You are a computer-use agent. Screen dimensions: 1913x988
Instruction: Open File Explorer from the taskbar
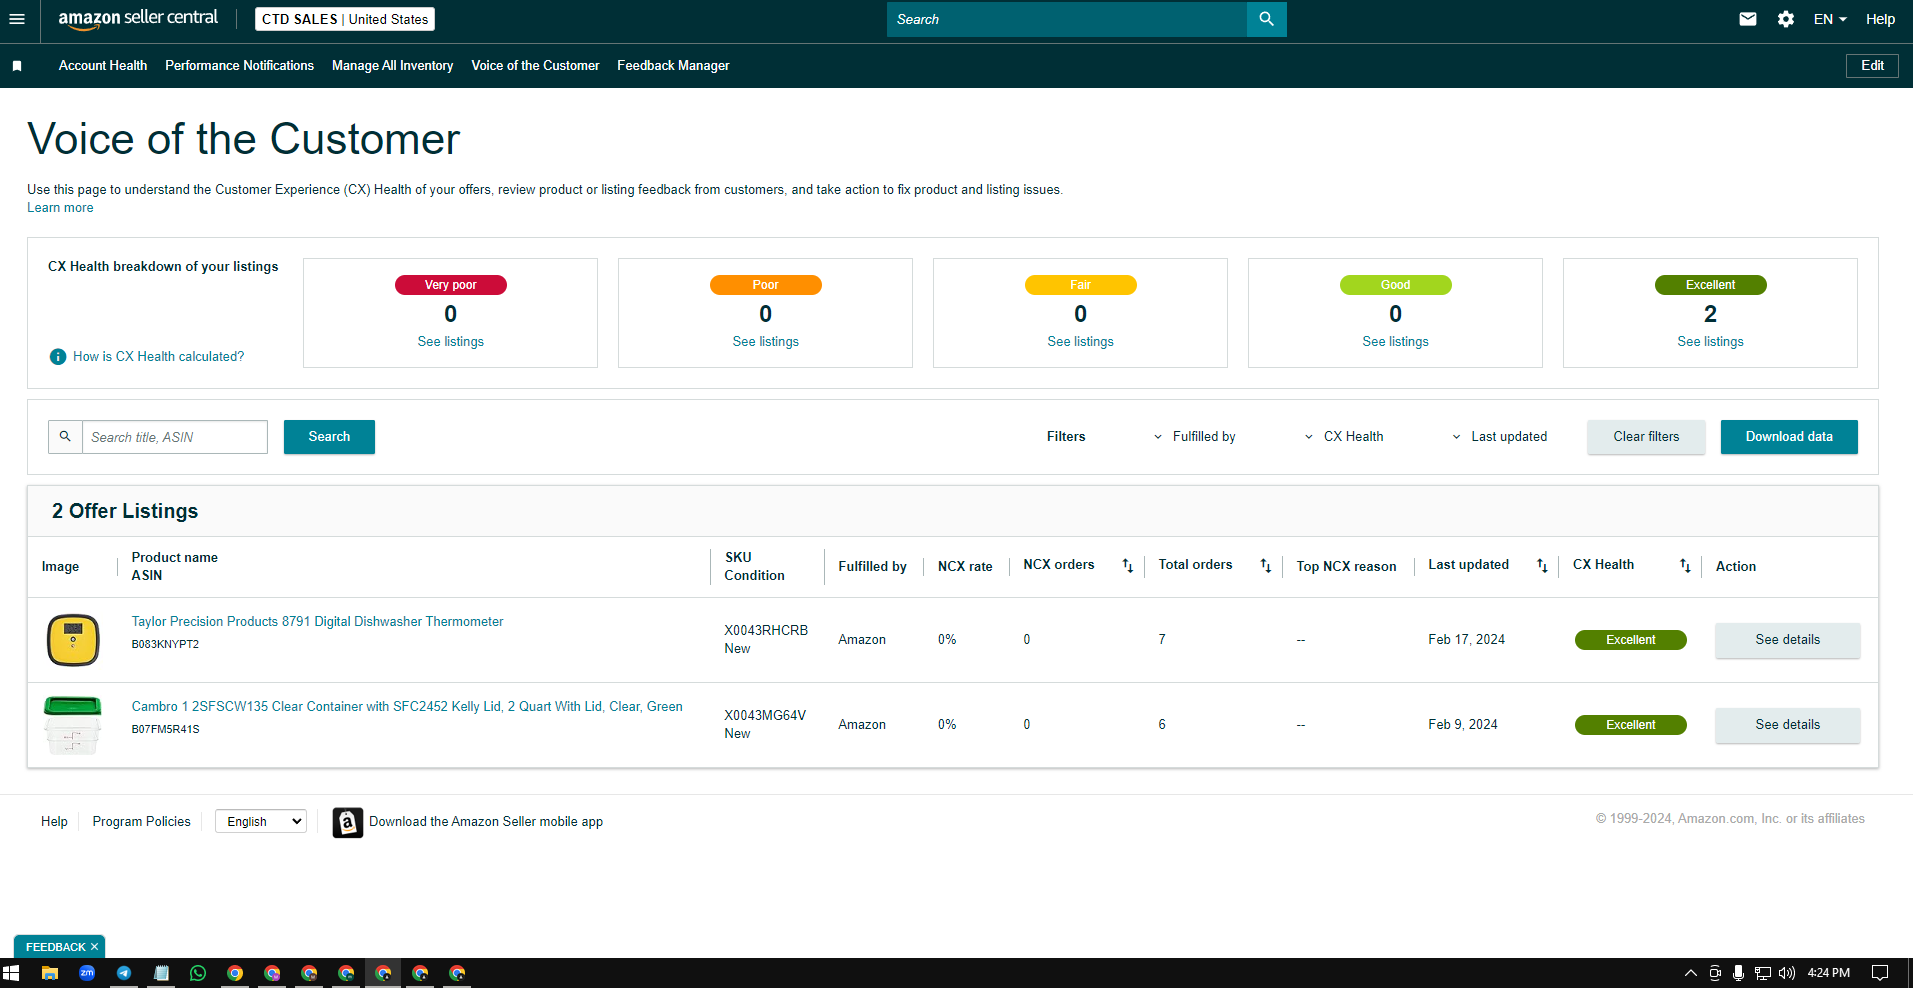(50, 973)
